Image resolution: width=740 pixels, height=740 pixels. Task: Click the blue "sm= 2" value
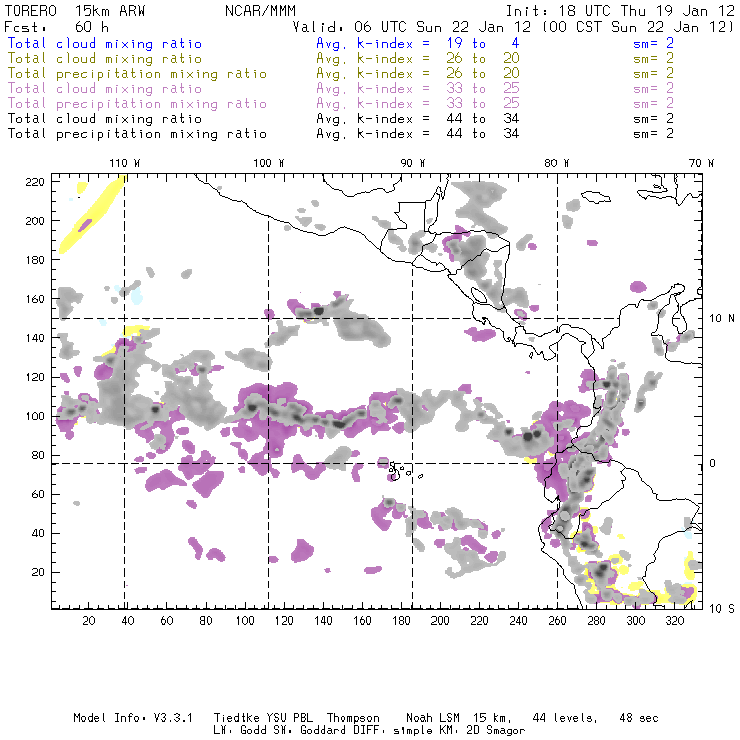(654, 43)
